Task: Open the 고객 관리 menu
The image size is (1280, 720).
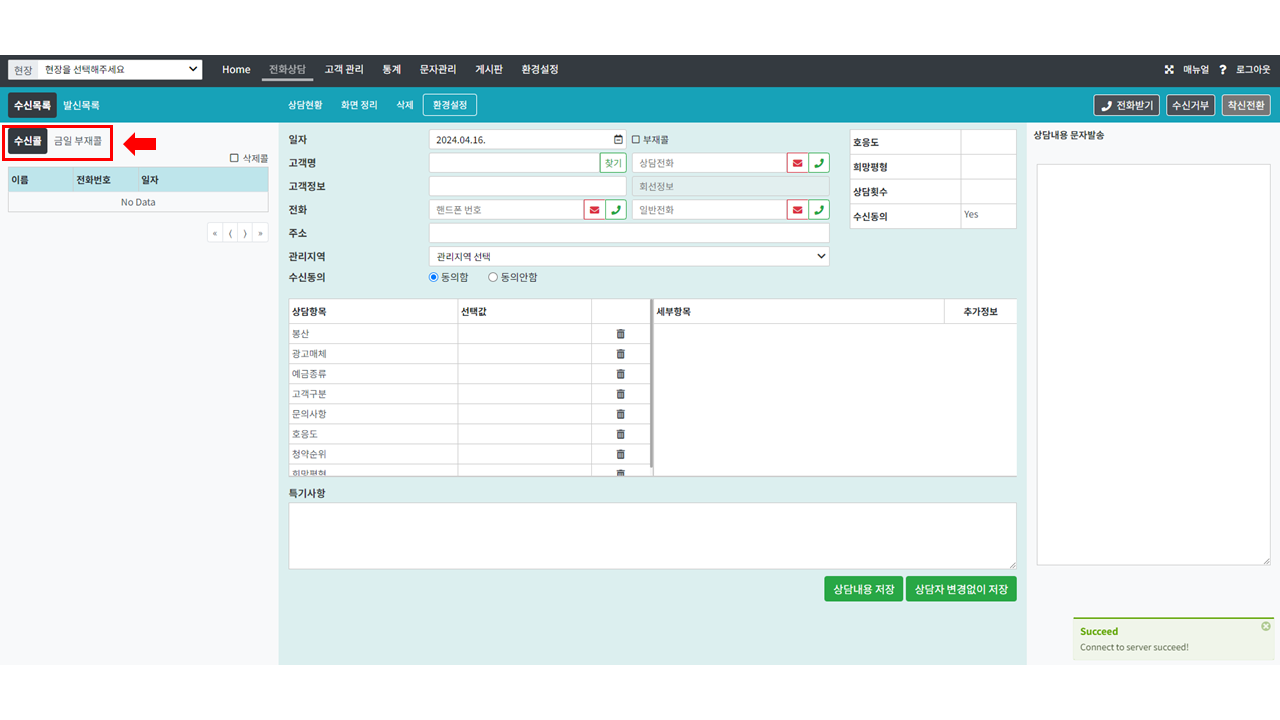Action: (x=344, y=70)
